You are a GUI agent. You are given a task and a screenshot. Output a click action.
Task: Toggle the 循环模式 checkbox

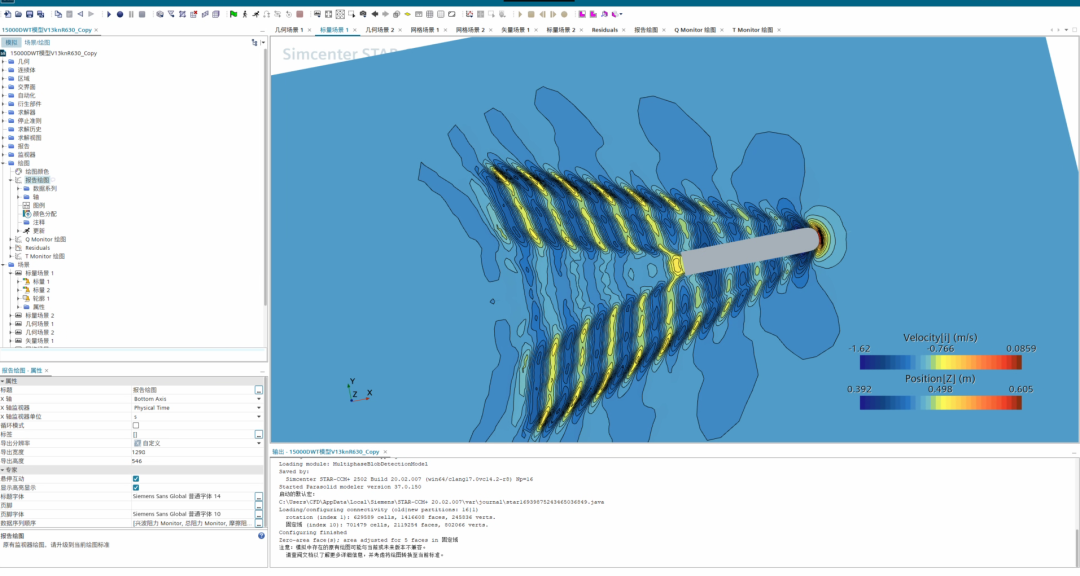(136, 426)
